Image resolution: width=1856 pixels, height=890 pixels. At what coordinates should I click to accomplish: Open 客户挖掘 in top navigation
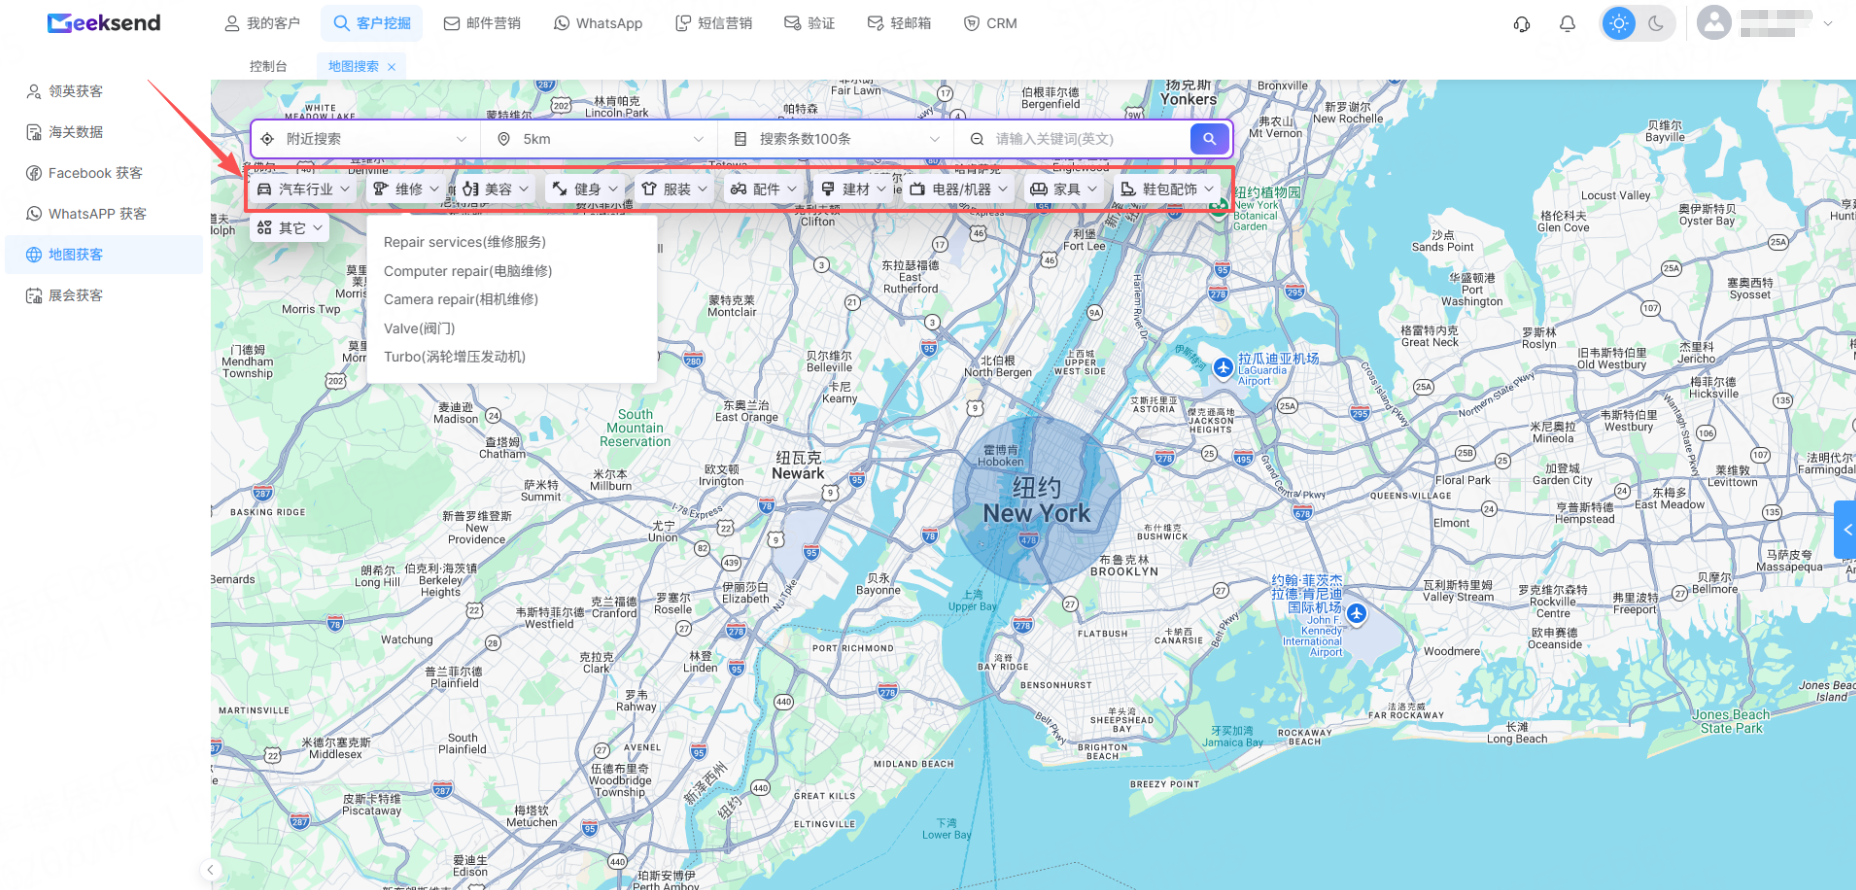[x=372, y=23]
